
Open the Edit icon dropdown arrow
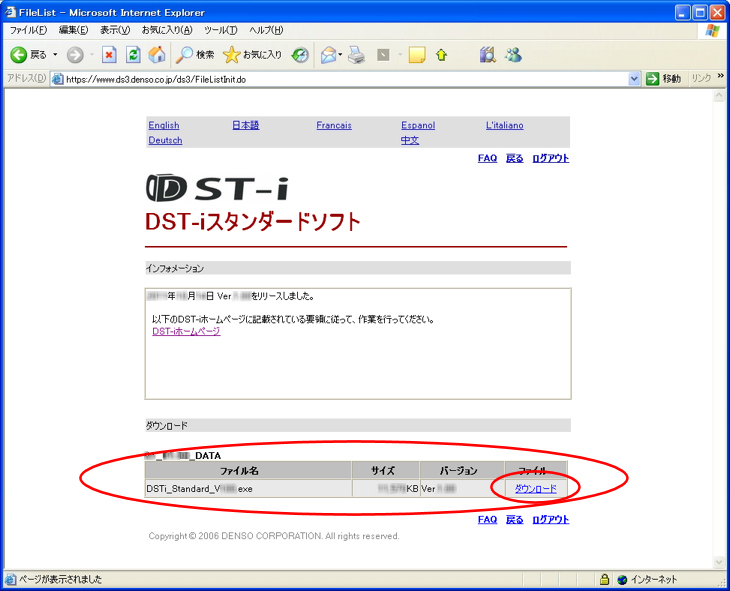[400, 55]
